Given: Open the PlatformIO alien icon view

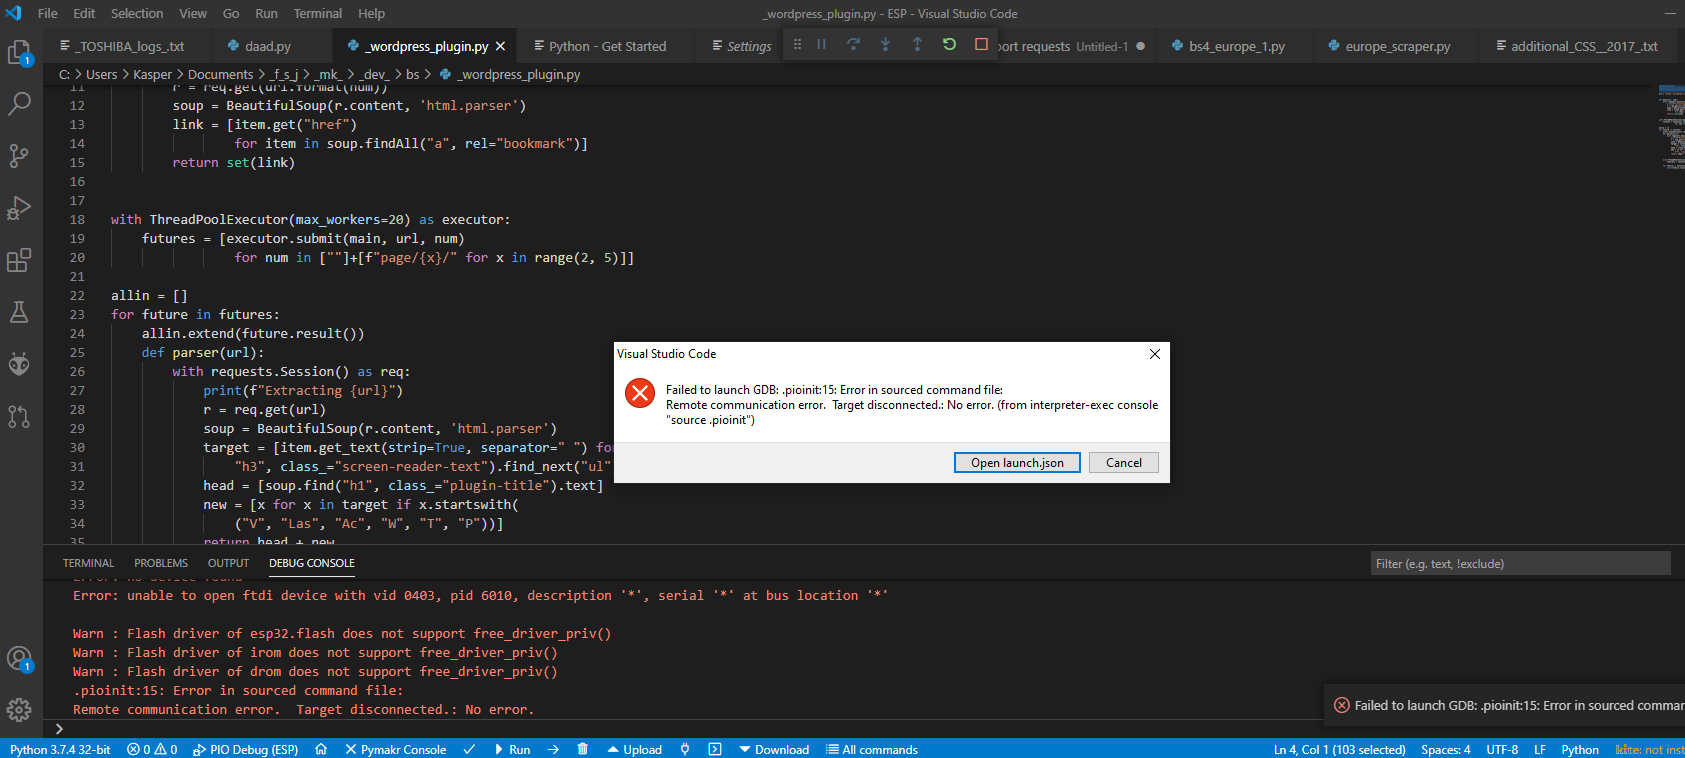Looking at the screenshot, I should click(19, 363).
